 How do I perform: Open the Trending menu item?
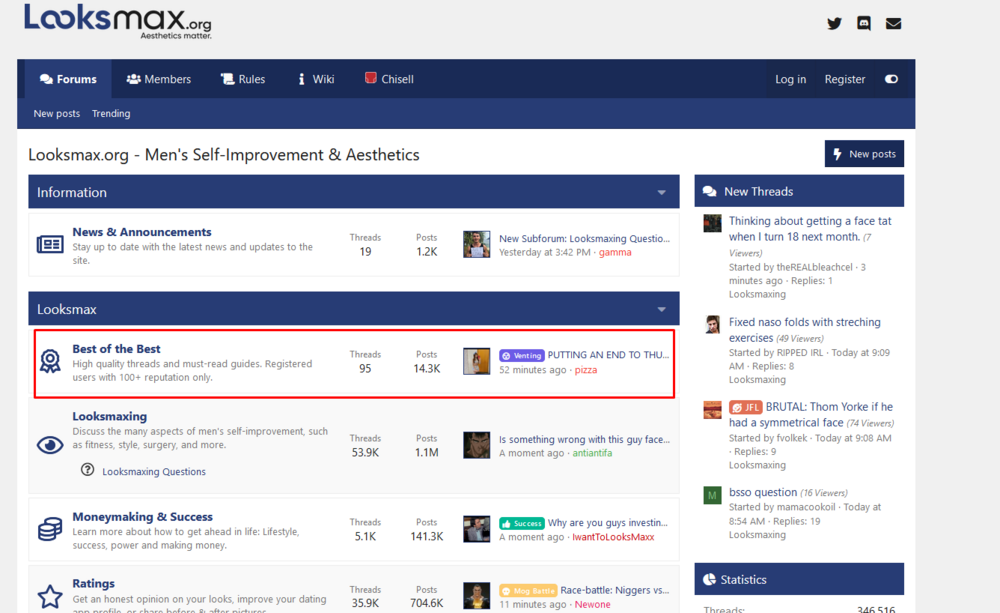pyautogui.click(x=111, y=113)
